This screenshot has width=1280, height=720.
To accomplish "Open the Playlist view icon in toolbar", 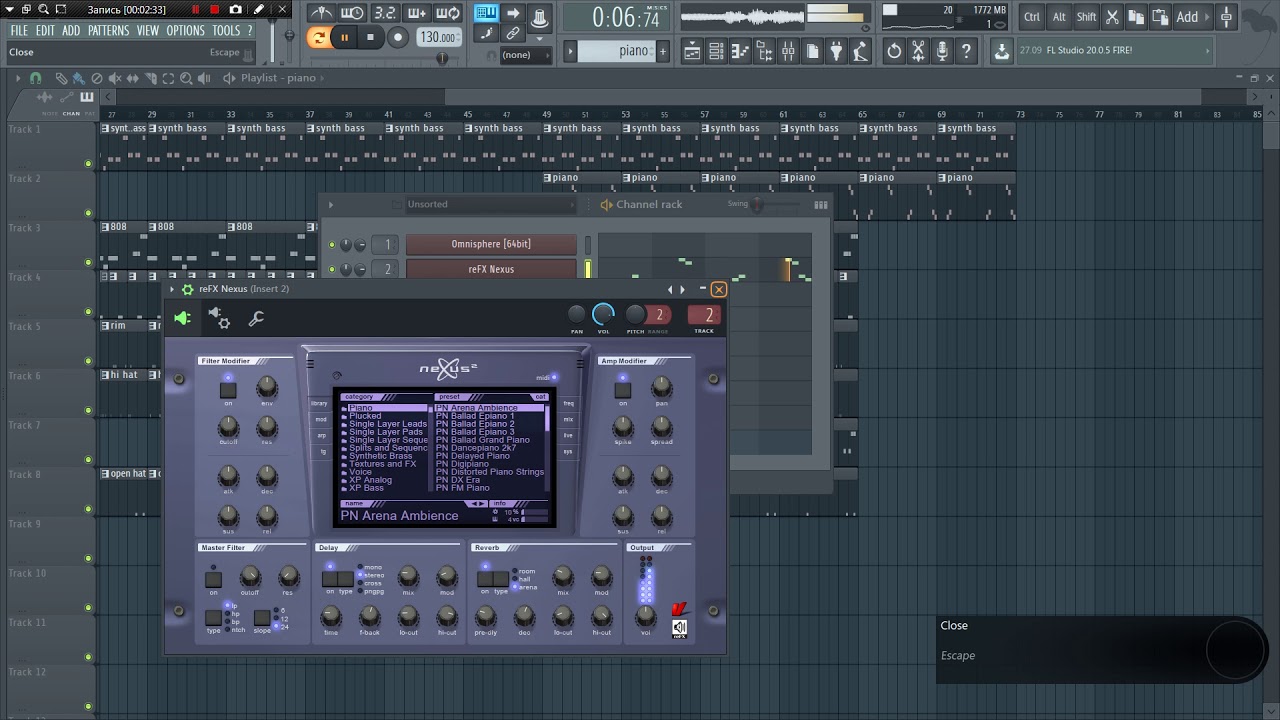I will (692, 51).
